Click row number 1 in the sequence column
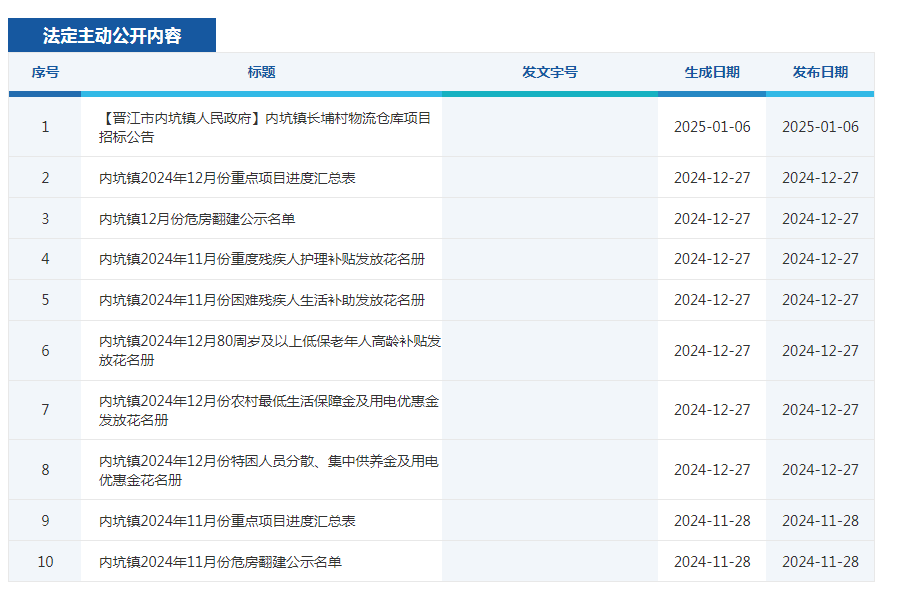Image resolution: width=897 pixels, height=601 pixels. (x=45, y=125)
